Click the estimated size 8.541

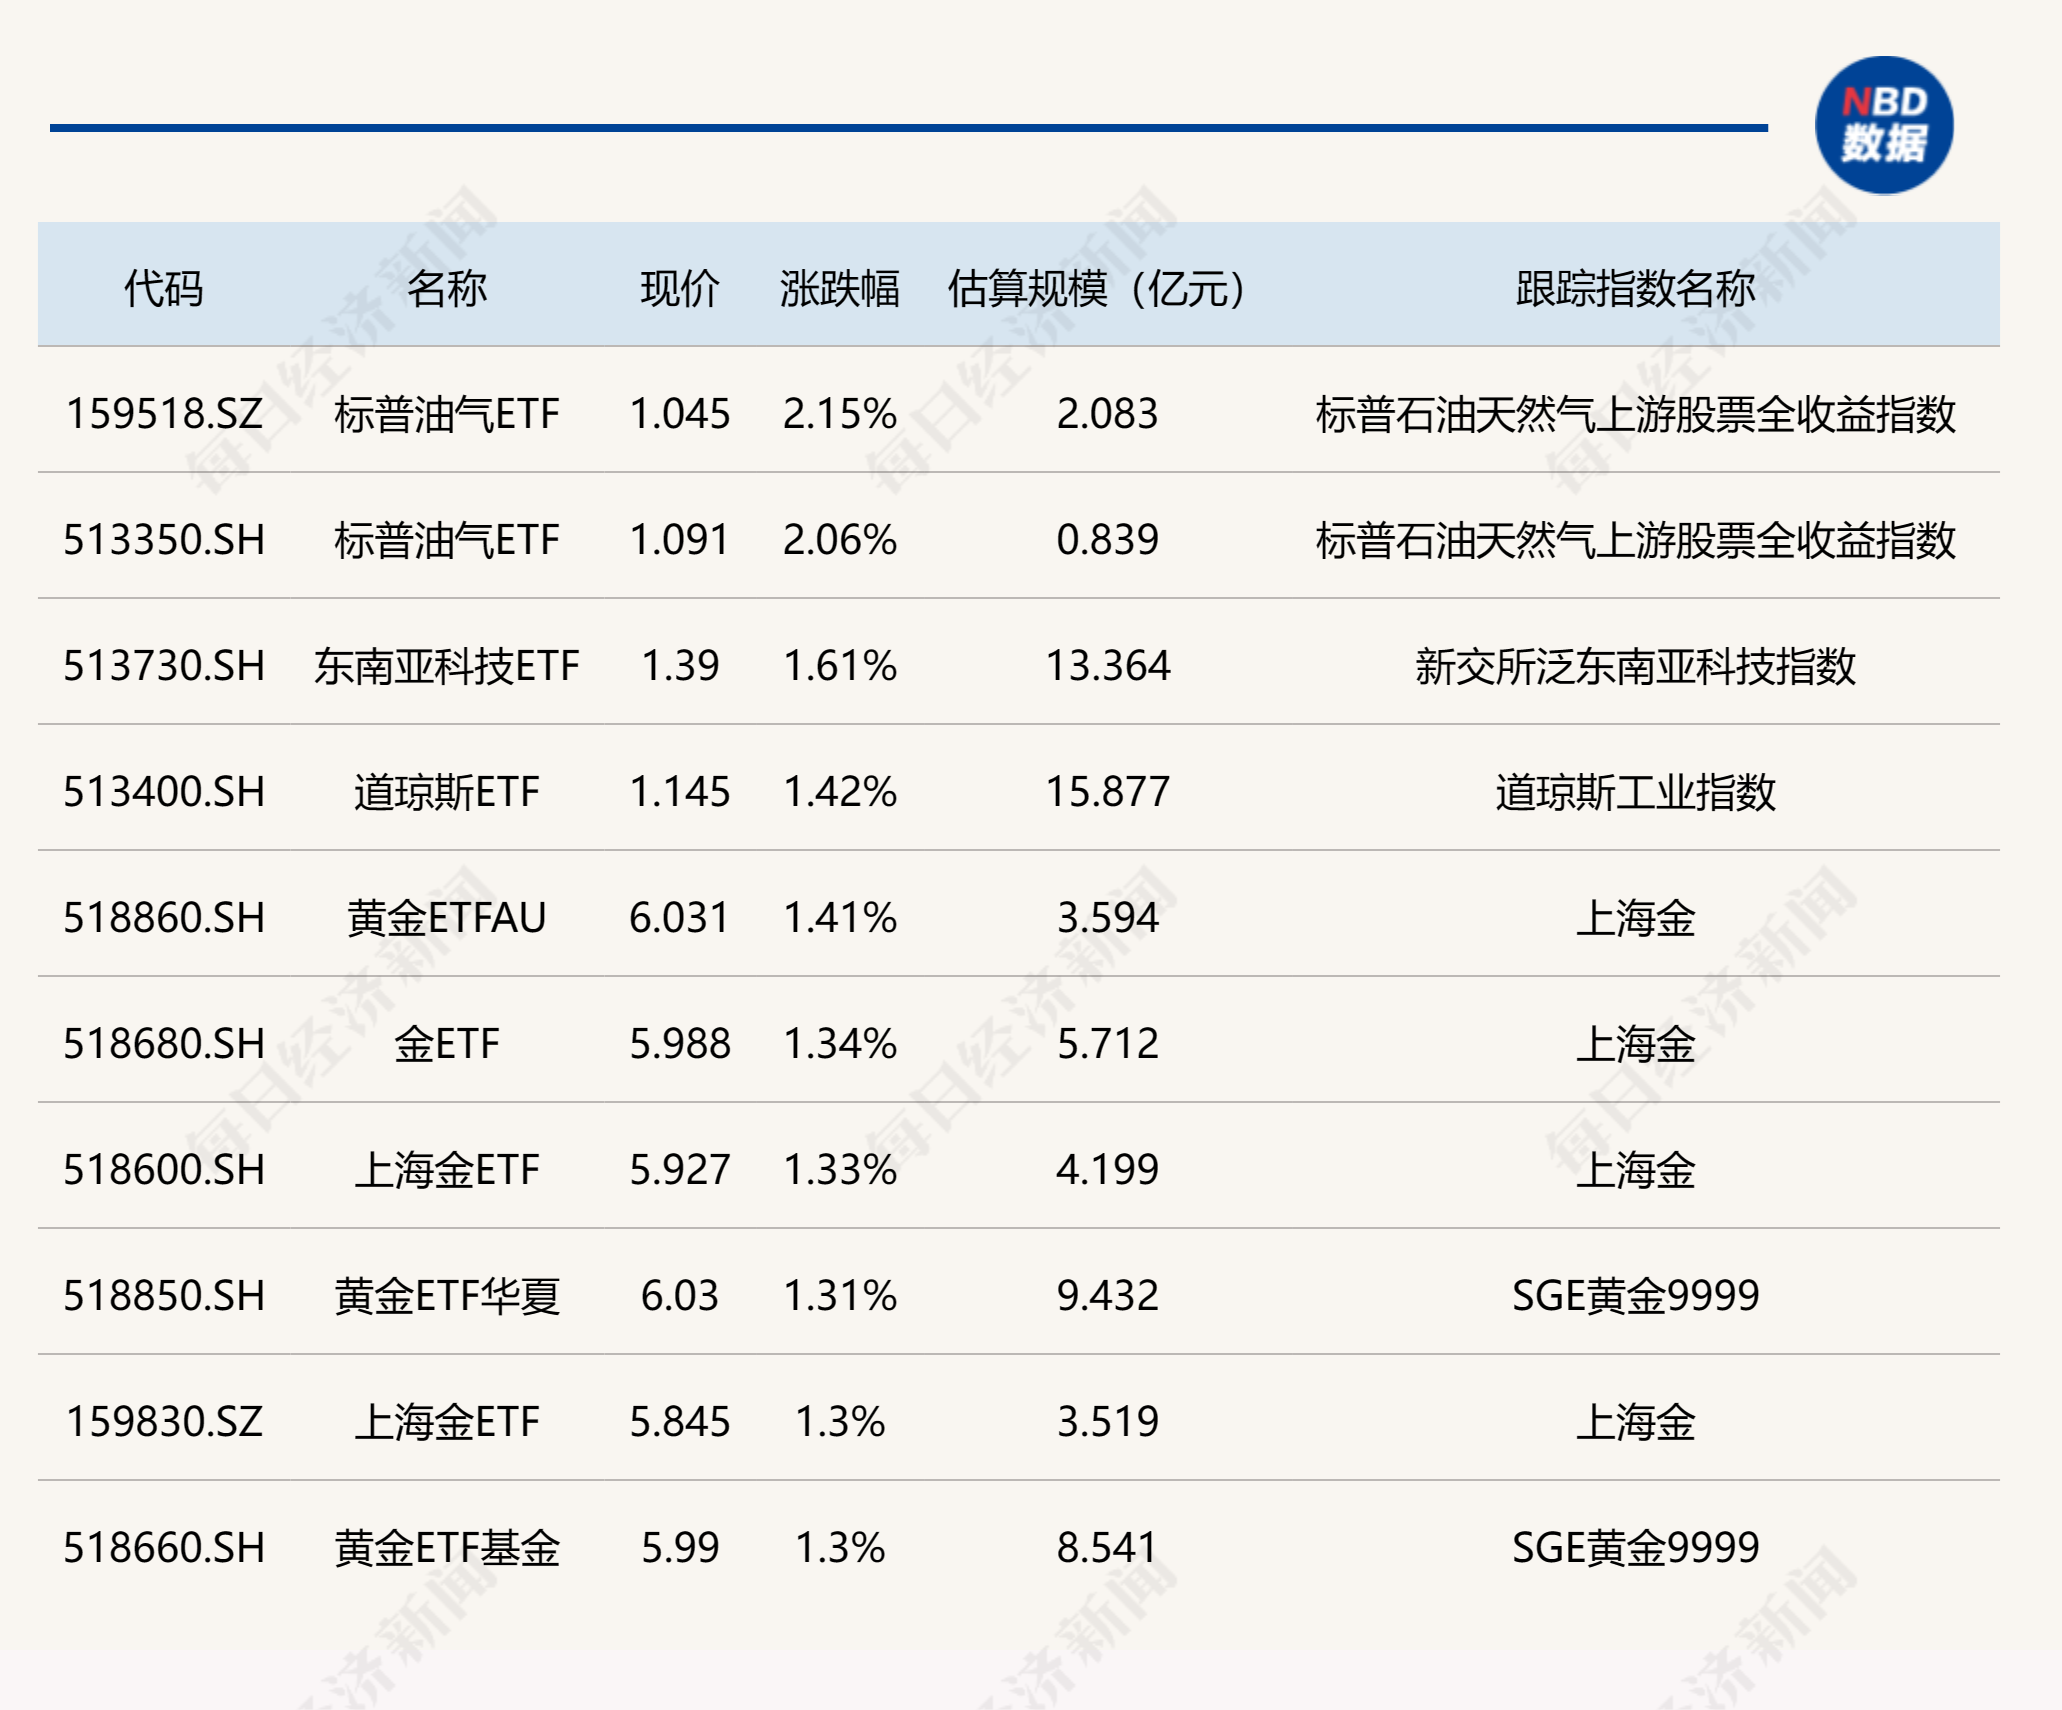coord(1107,1548)
